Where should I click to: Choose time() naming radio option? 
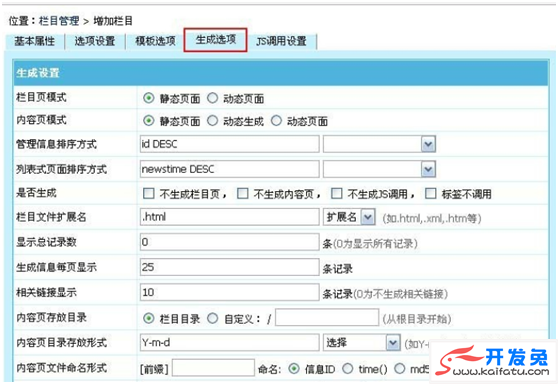(348, 369)
